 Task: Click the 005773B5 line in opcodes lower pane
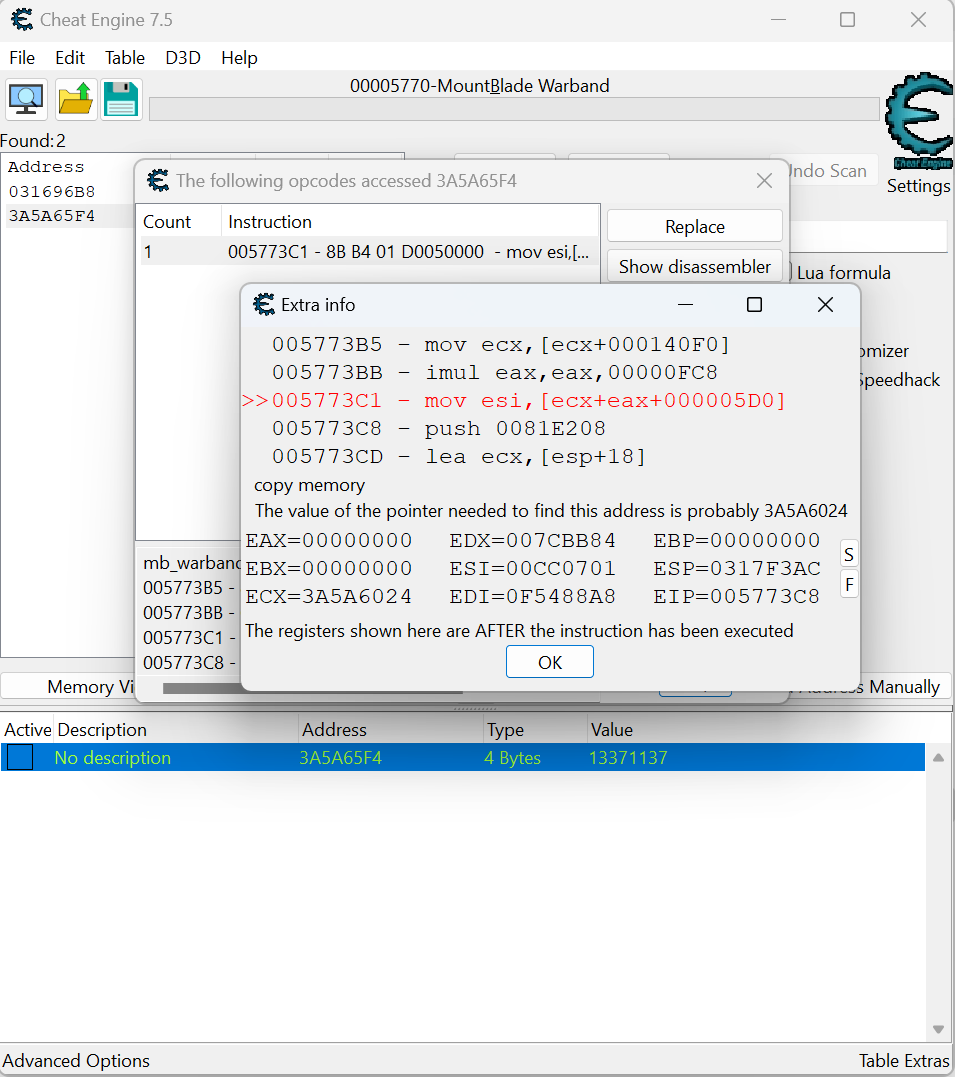(189, 588)
